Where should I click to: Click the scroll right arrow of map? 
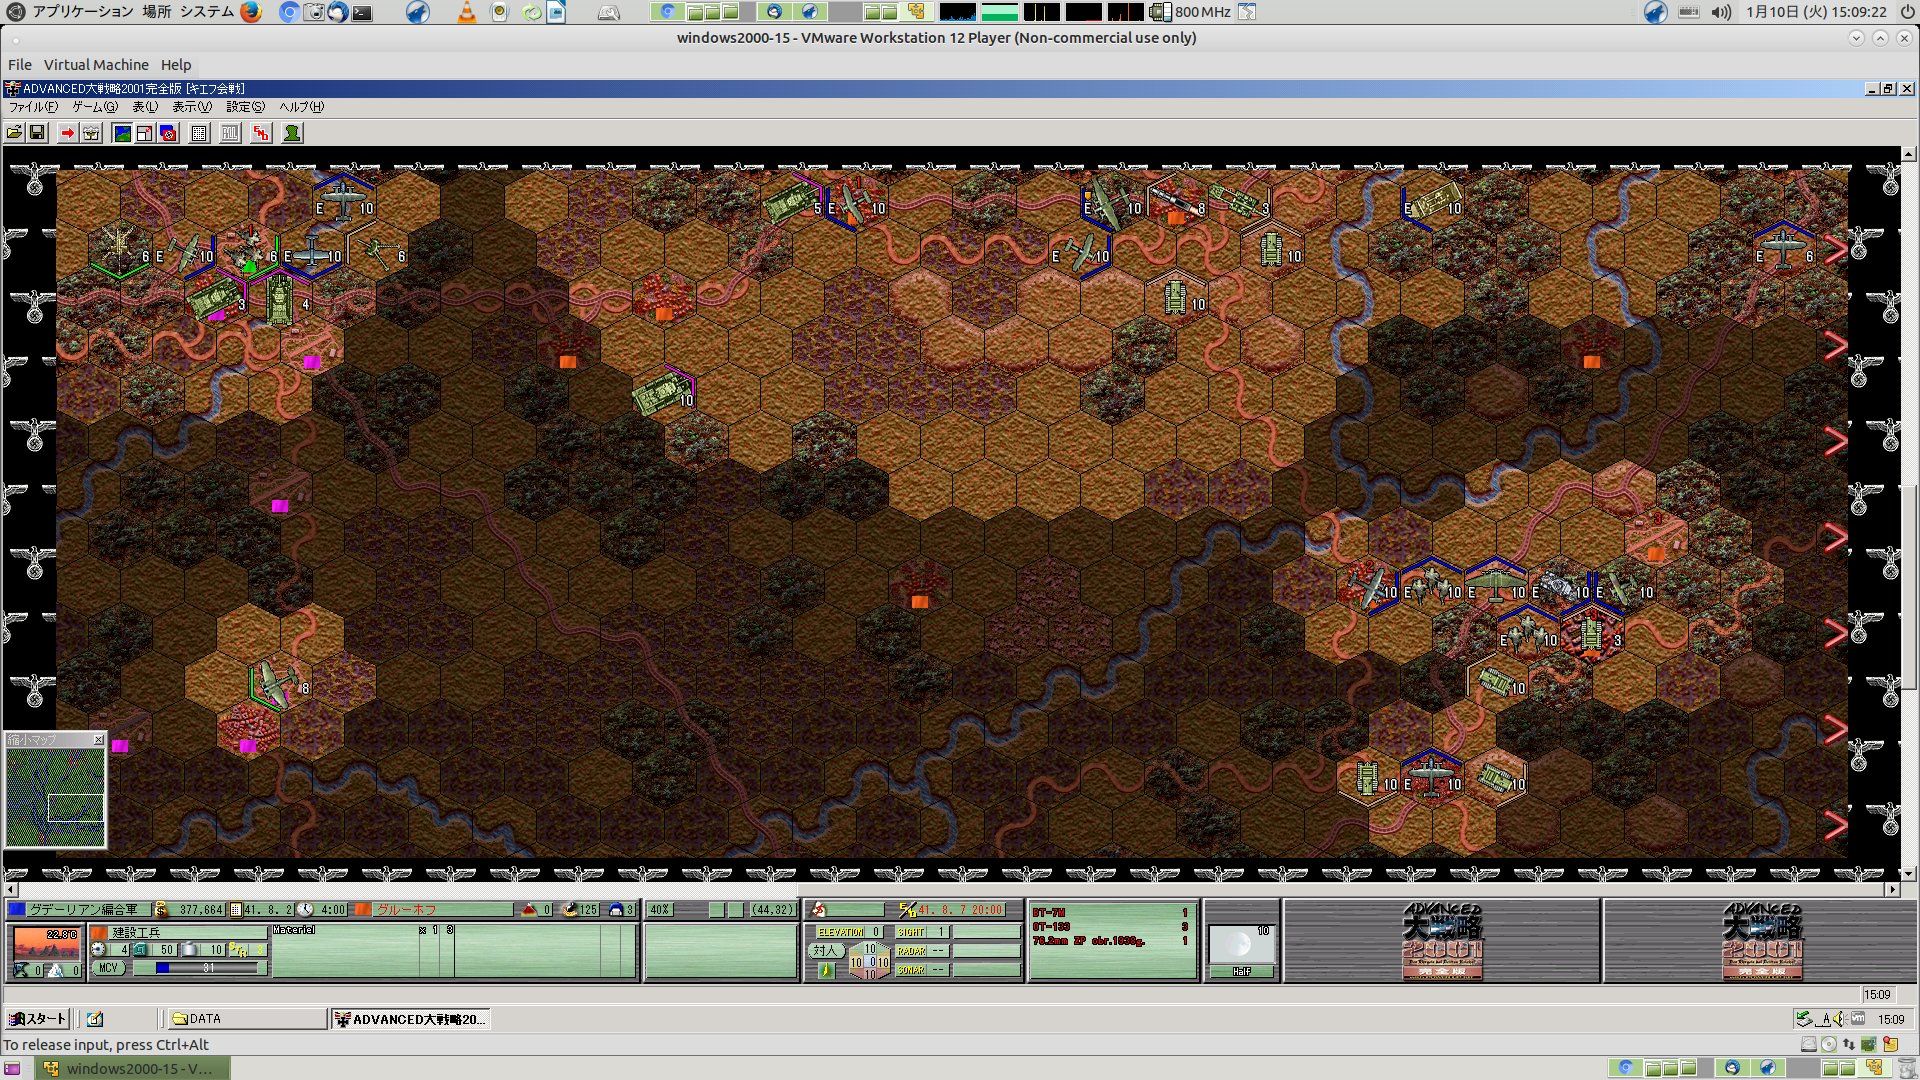point(1892,889)
